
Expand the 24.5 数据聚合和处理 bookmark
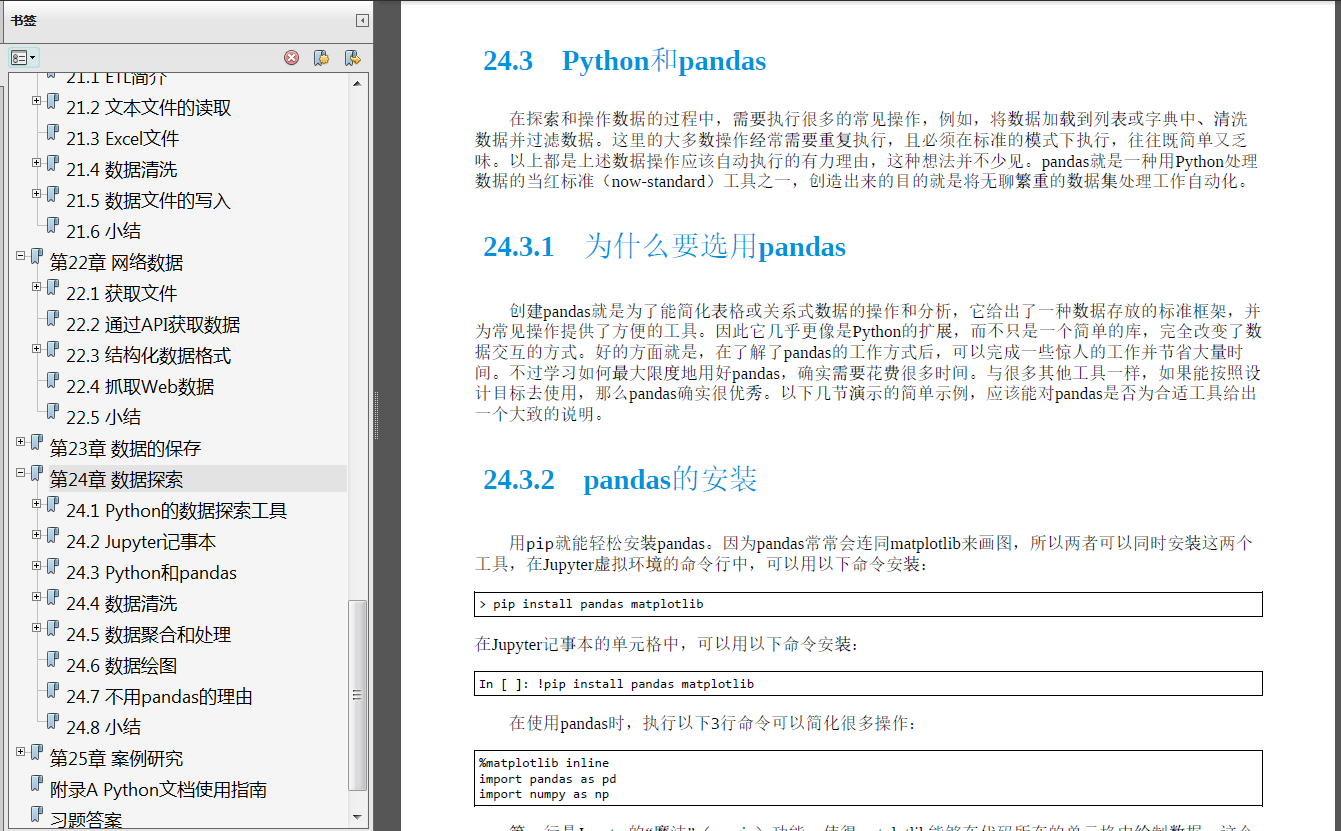click(37, 627)
